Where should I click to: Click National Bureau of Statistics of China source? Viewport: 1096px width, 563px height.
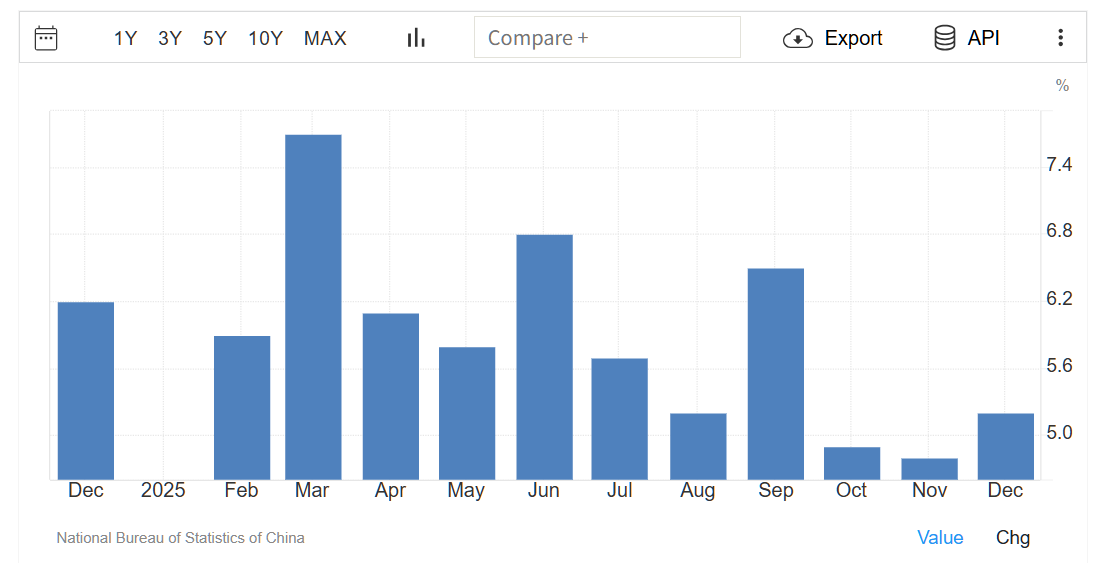180,538
